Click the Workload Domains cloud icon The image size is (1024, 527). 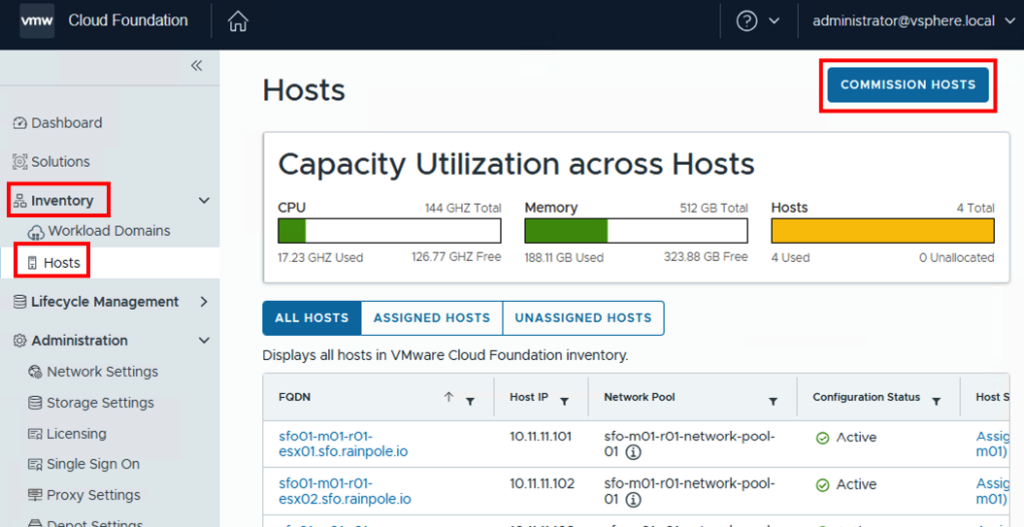(35, 232)
